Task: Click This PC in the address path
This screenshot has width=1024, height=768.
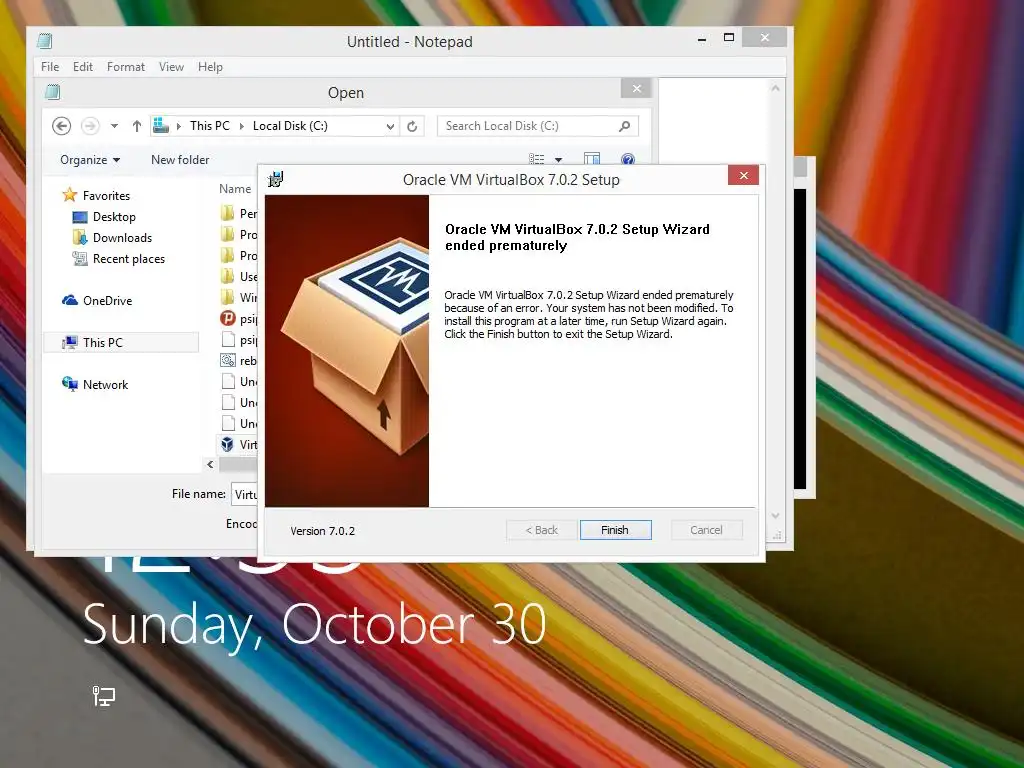Action: (x=210, y=125)
